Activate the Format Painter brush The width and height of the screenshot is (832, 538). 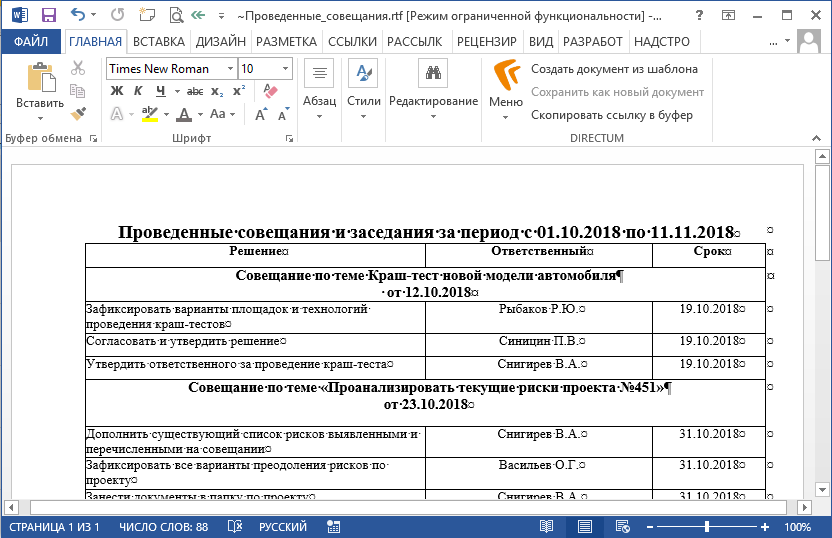(78, 114)
